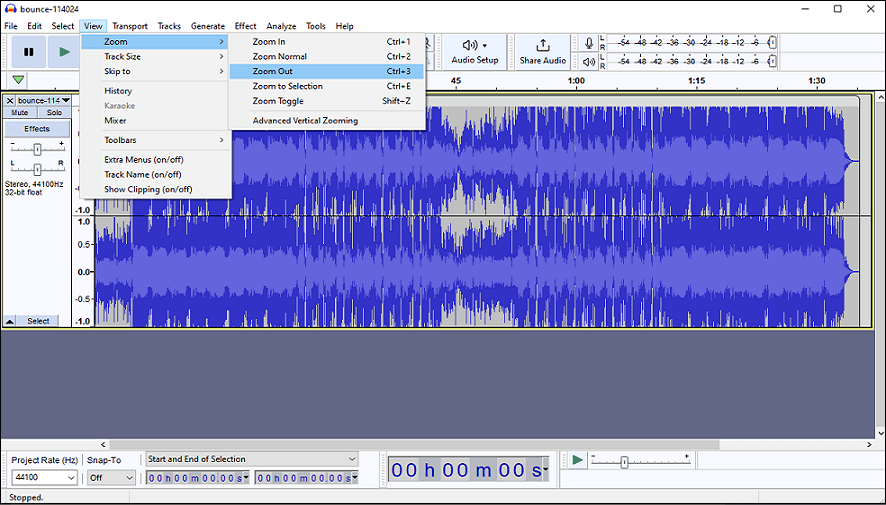Click the Pause button in transport toolbar
Screen dimensions: 886x505
click(28, 52)
